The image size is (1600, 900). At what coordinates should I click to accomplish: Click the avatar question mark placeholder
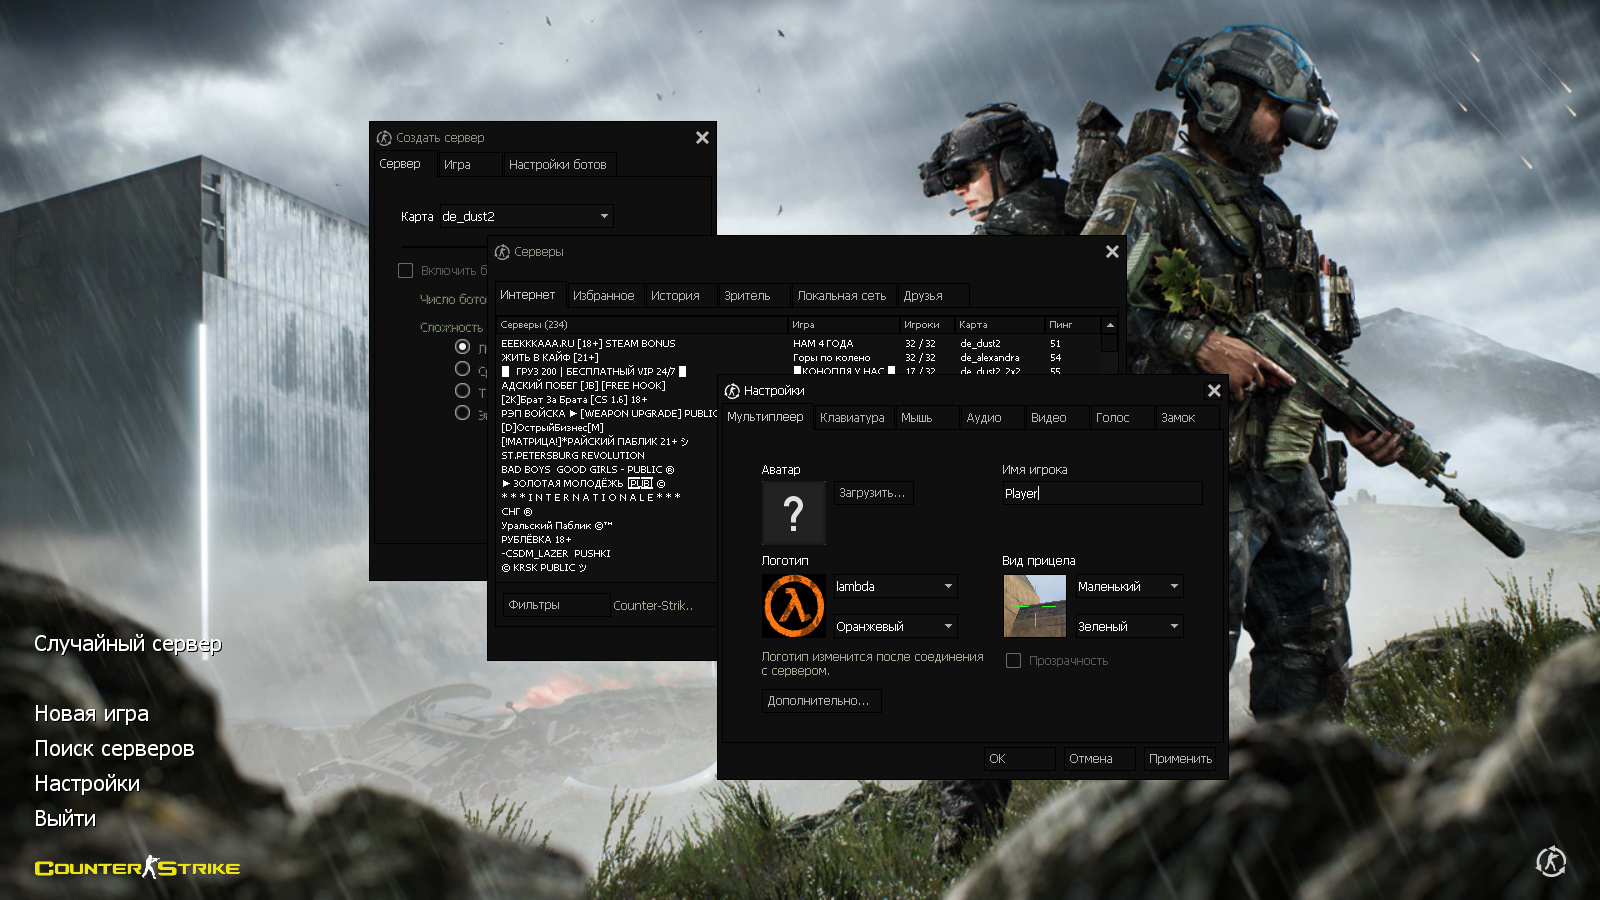tap(793, 513)
